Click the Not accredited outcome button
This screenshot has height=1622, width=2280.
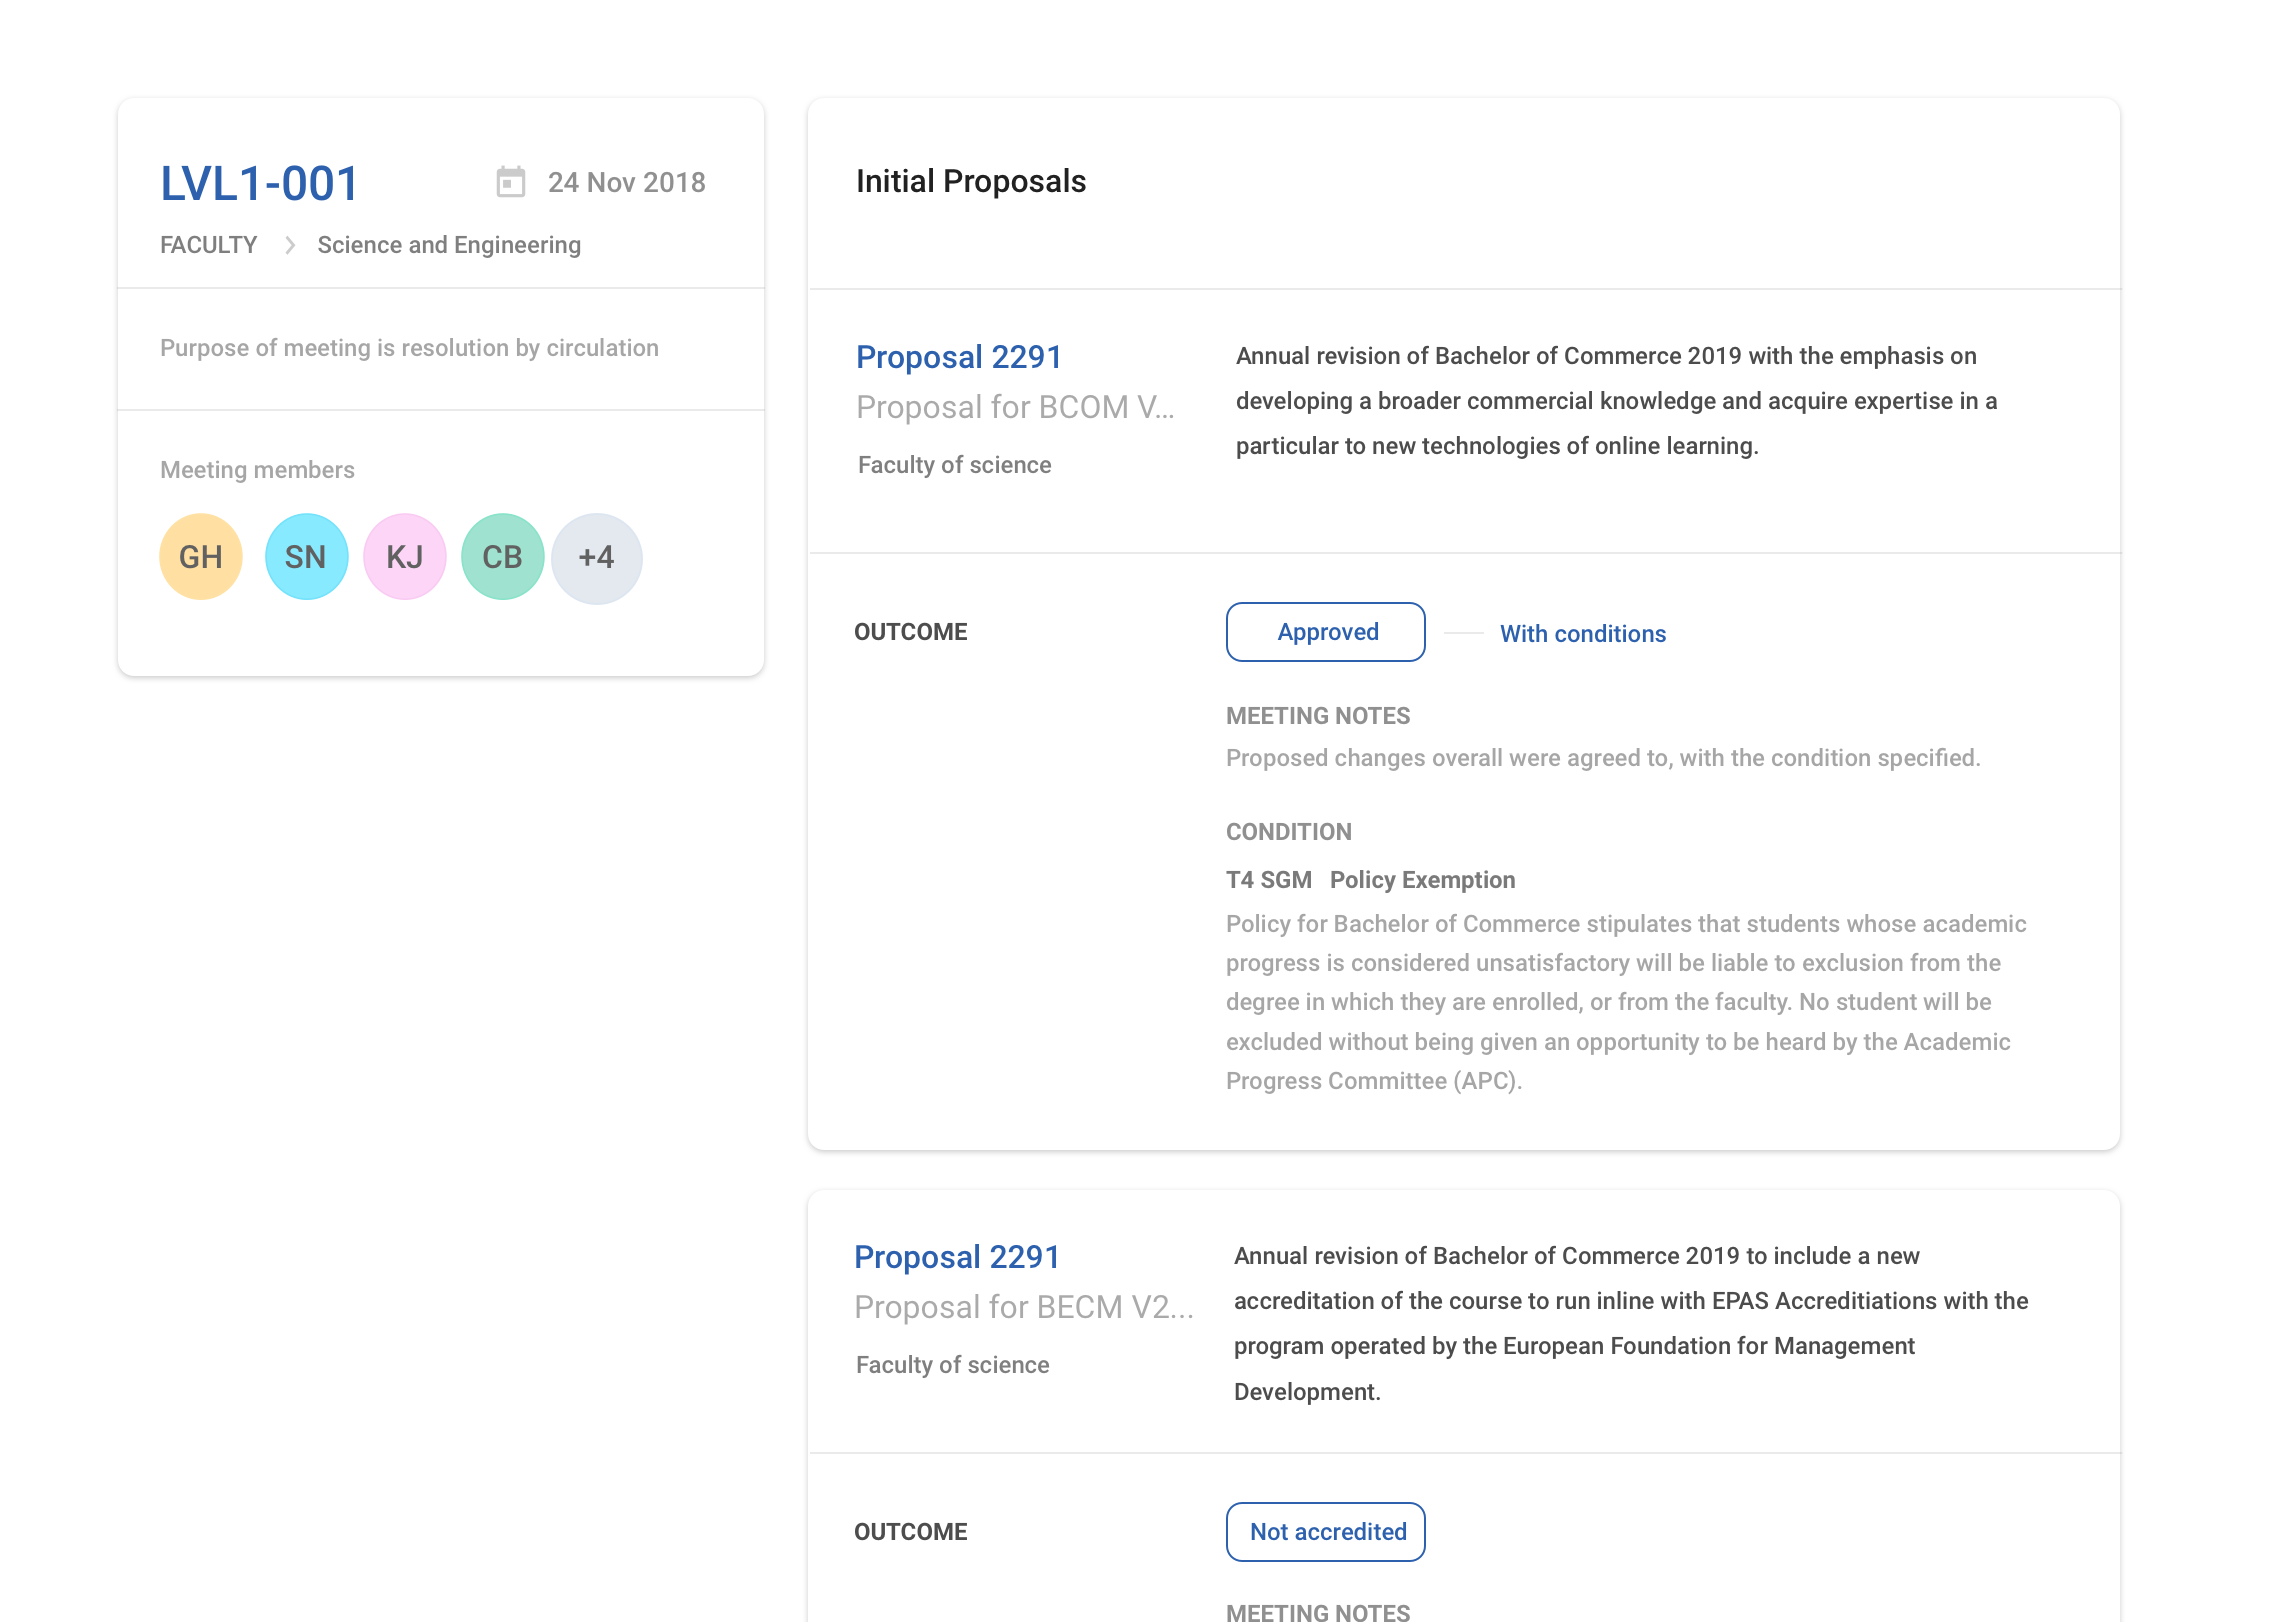[x=1326, y=1532]
